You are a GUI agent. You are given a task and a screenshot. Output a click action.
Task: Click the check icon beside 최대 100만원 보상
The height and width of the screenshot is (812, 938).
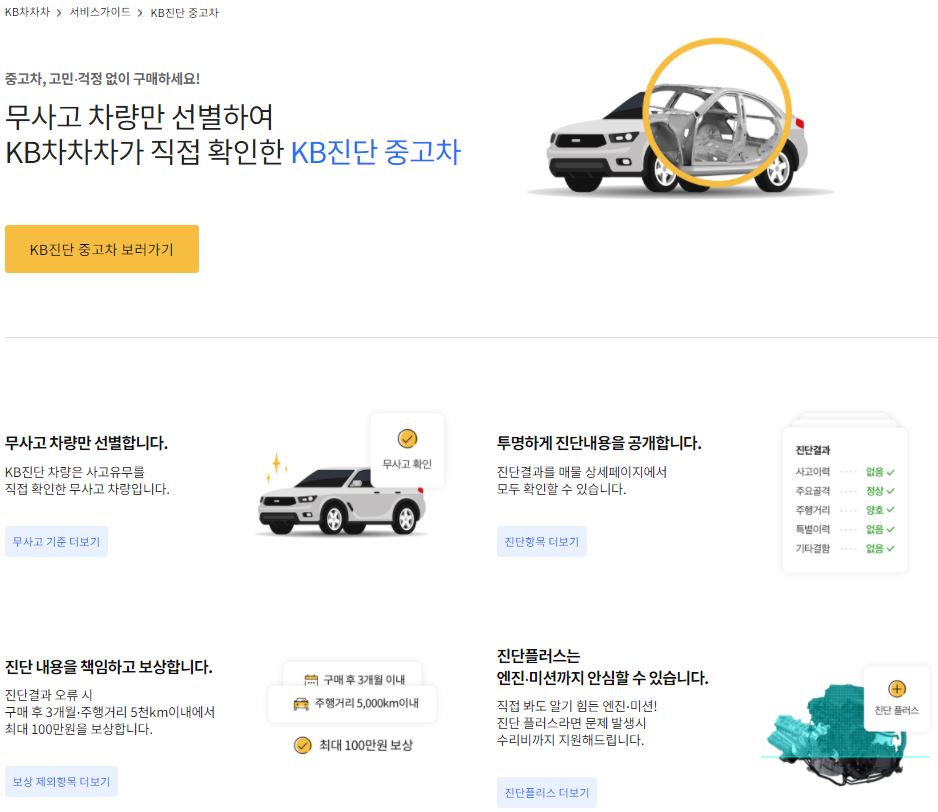[x=303, y=746]
